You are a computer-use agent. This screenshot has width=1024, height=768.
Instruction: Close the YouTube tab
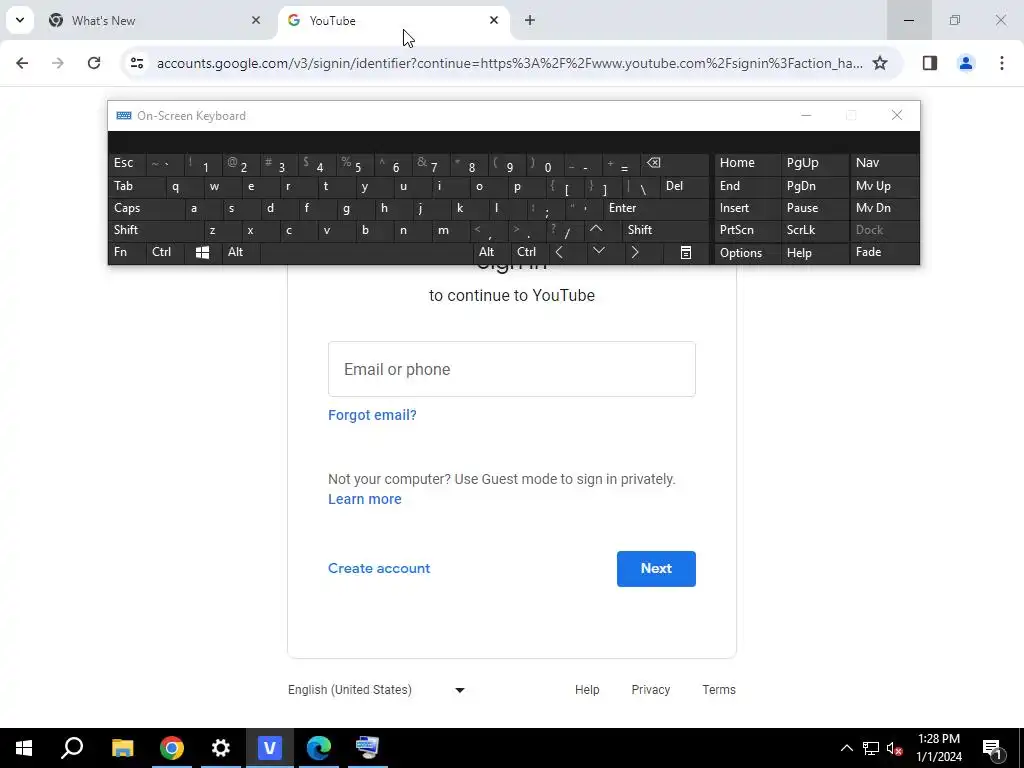pyautogui.click(x=494, y=20)
